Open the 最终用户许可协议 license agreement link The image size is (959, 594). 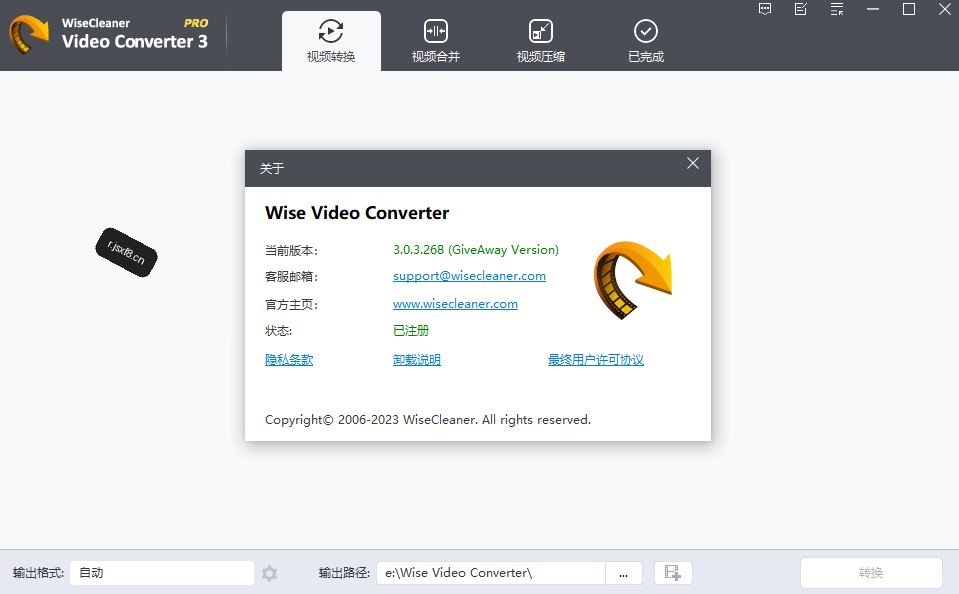pos(596,360)
